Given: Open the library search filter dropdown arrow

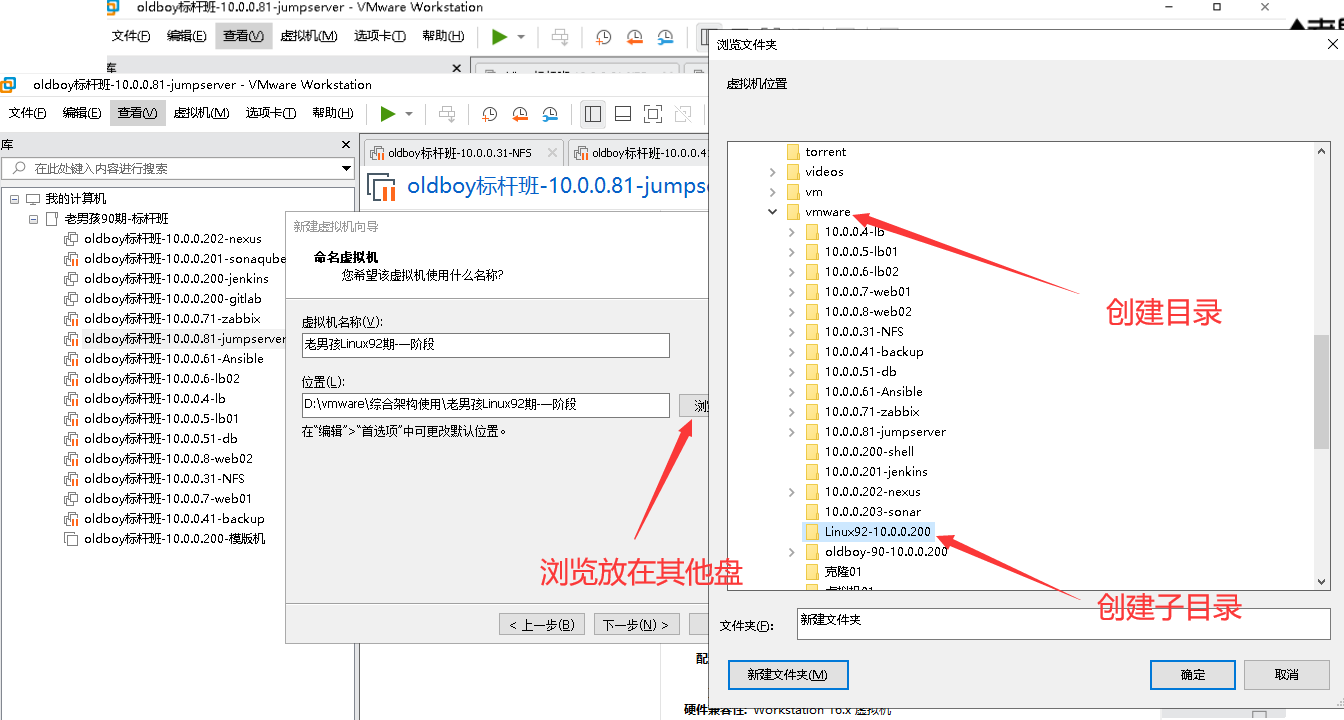Looking at the screenshot, I should (x=346, y=168).
